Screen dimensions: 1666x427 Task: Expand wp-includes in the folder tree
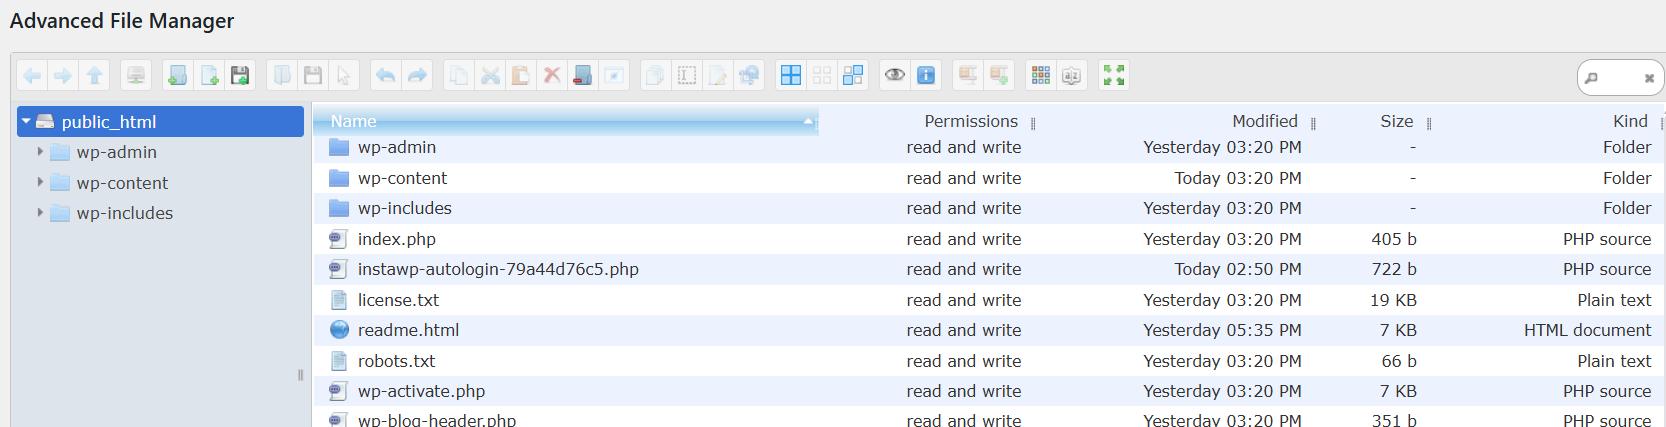[x=40, y=212]
